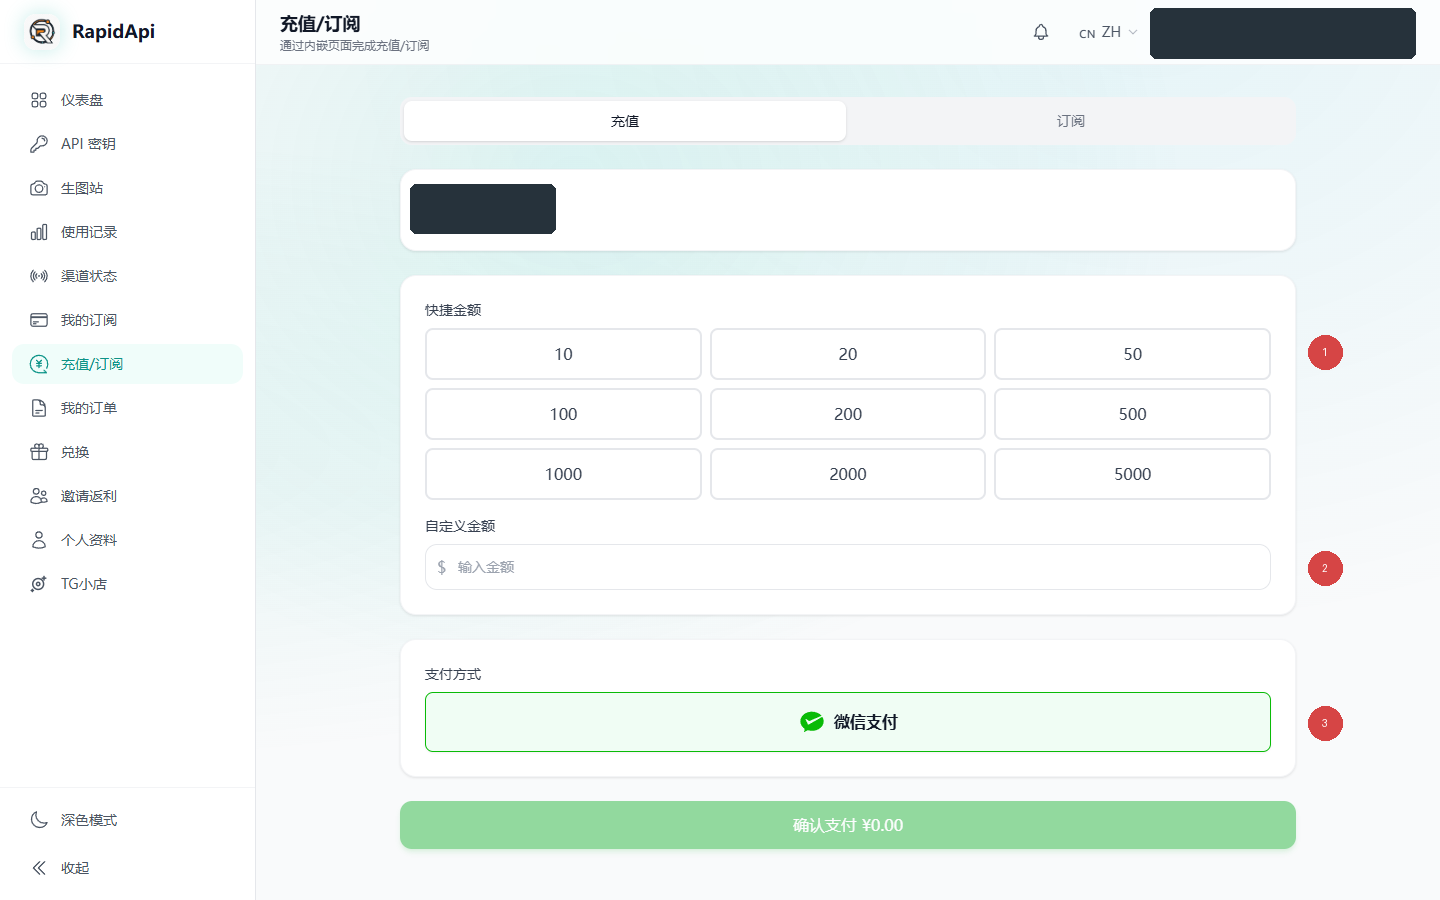Open the ZH language dropdown
This screenshot has height=900, width=1440.
[1108, 32]
